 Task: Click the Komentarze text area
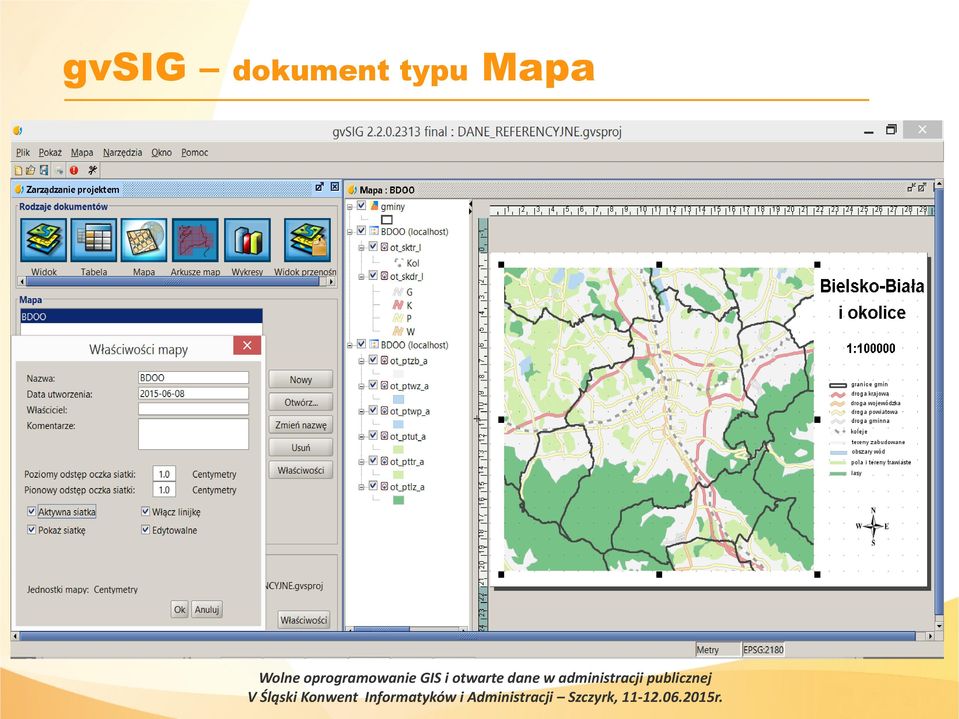tap(193, 434)
